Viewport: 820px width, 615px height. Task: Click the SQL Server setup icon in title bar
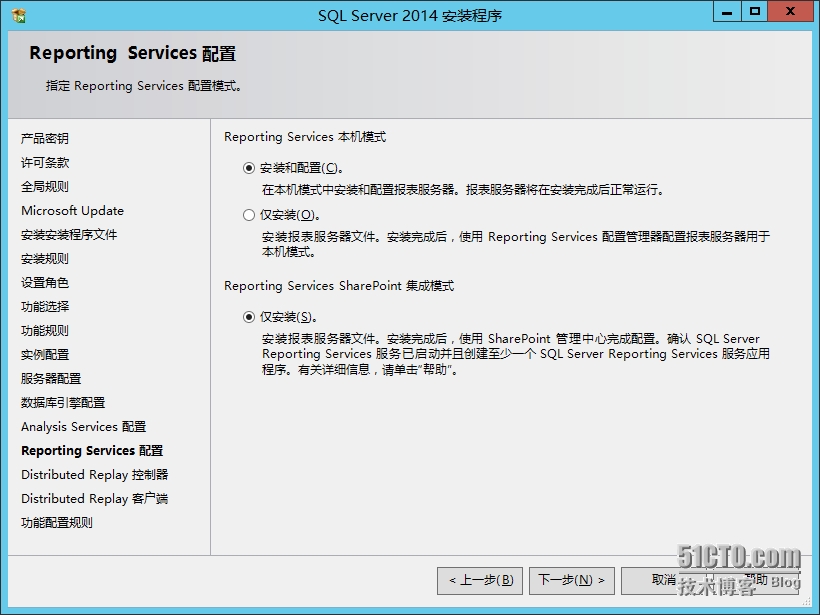coord(19,15)
